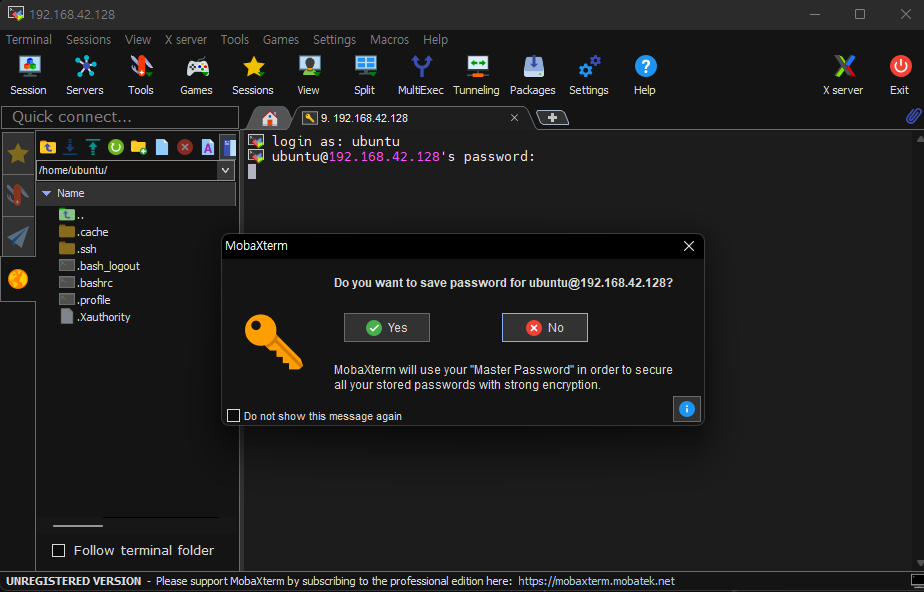Click the rename 'A' SFTP icon
The width and height of the screenshot is (924, 592).
tap(207, 147)
